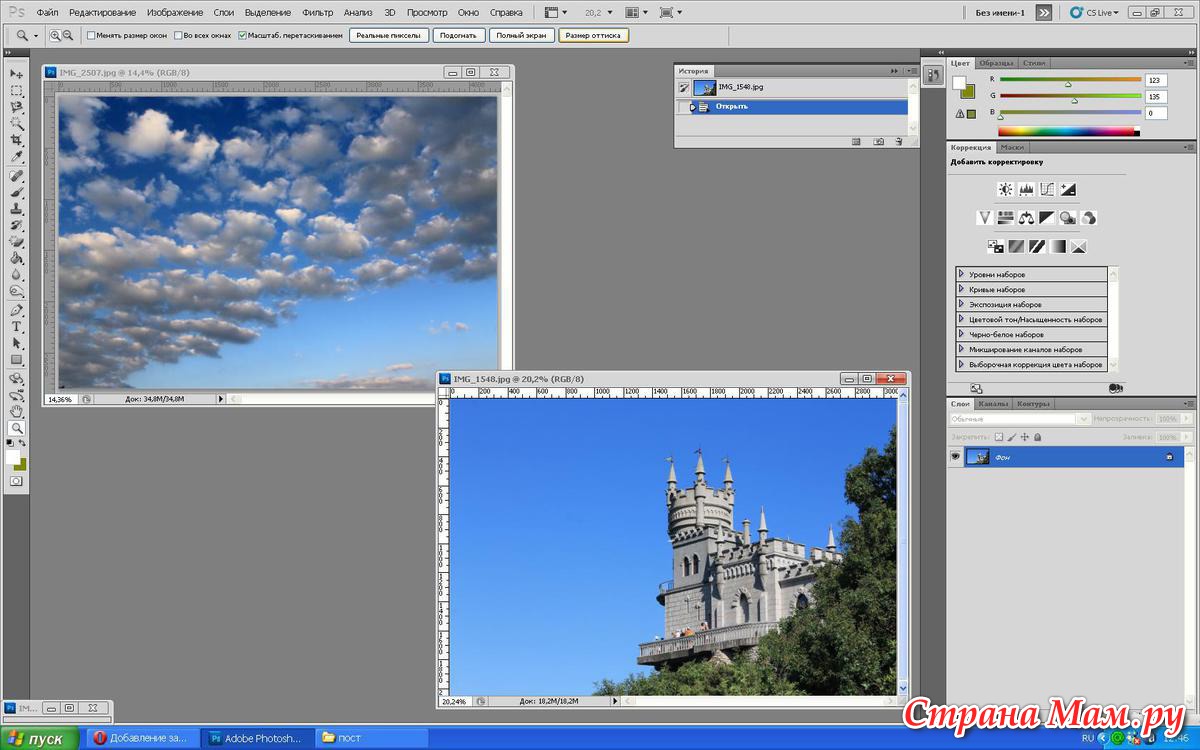Open 'пост' folder in taskbar

point(372,738)
